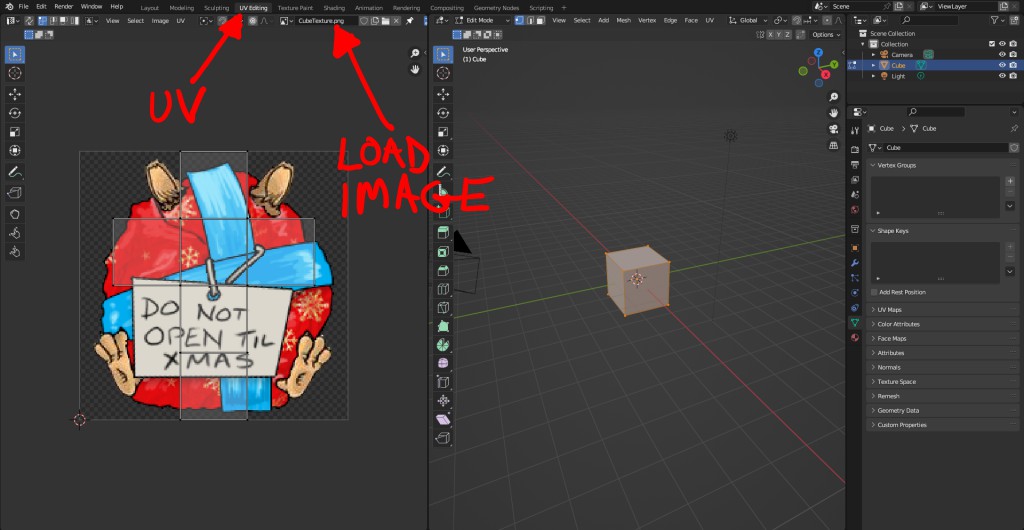Click the Rotate tool in UV editor

[x=15, y=113]
